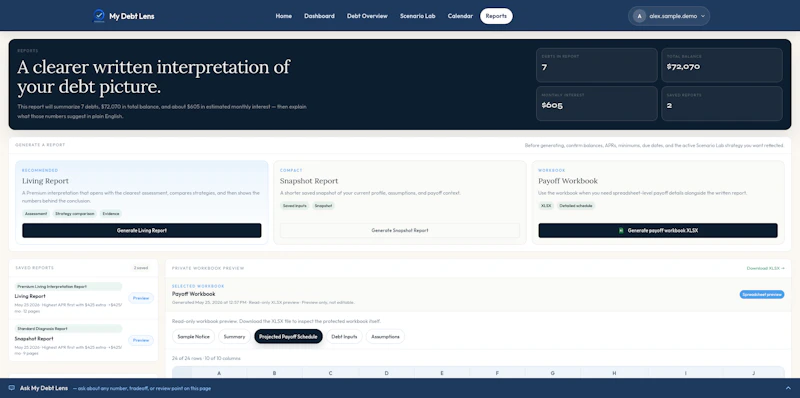The image size is (800, 398).
Task: Click the Saved inputs tag
Action: pyautogui.click(x=295, y=206)
